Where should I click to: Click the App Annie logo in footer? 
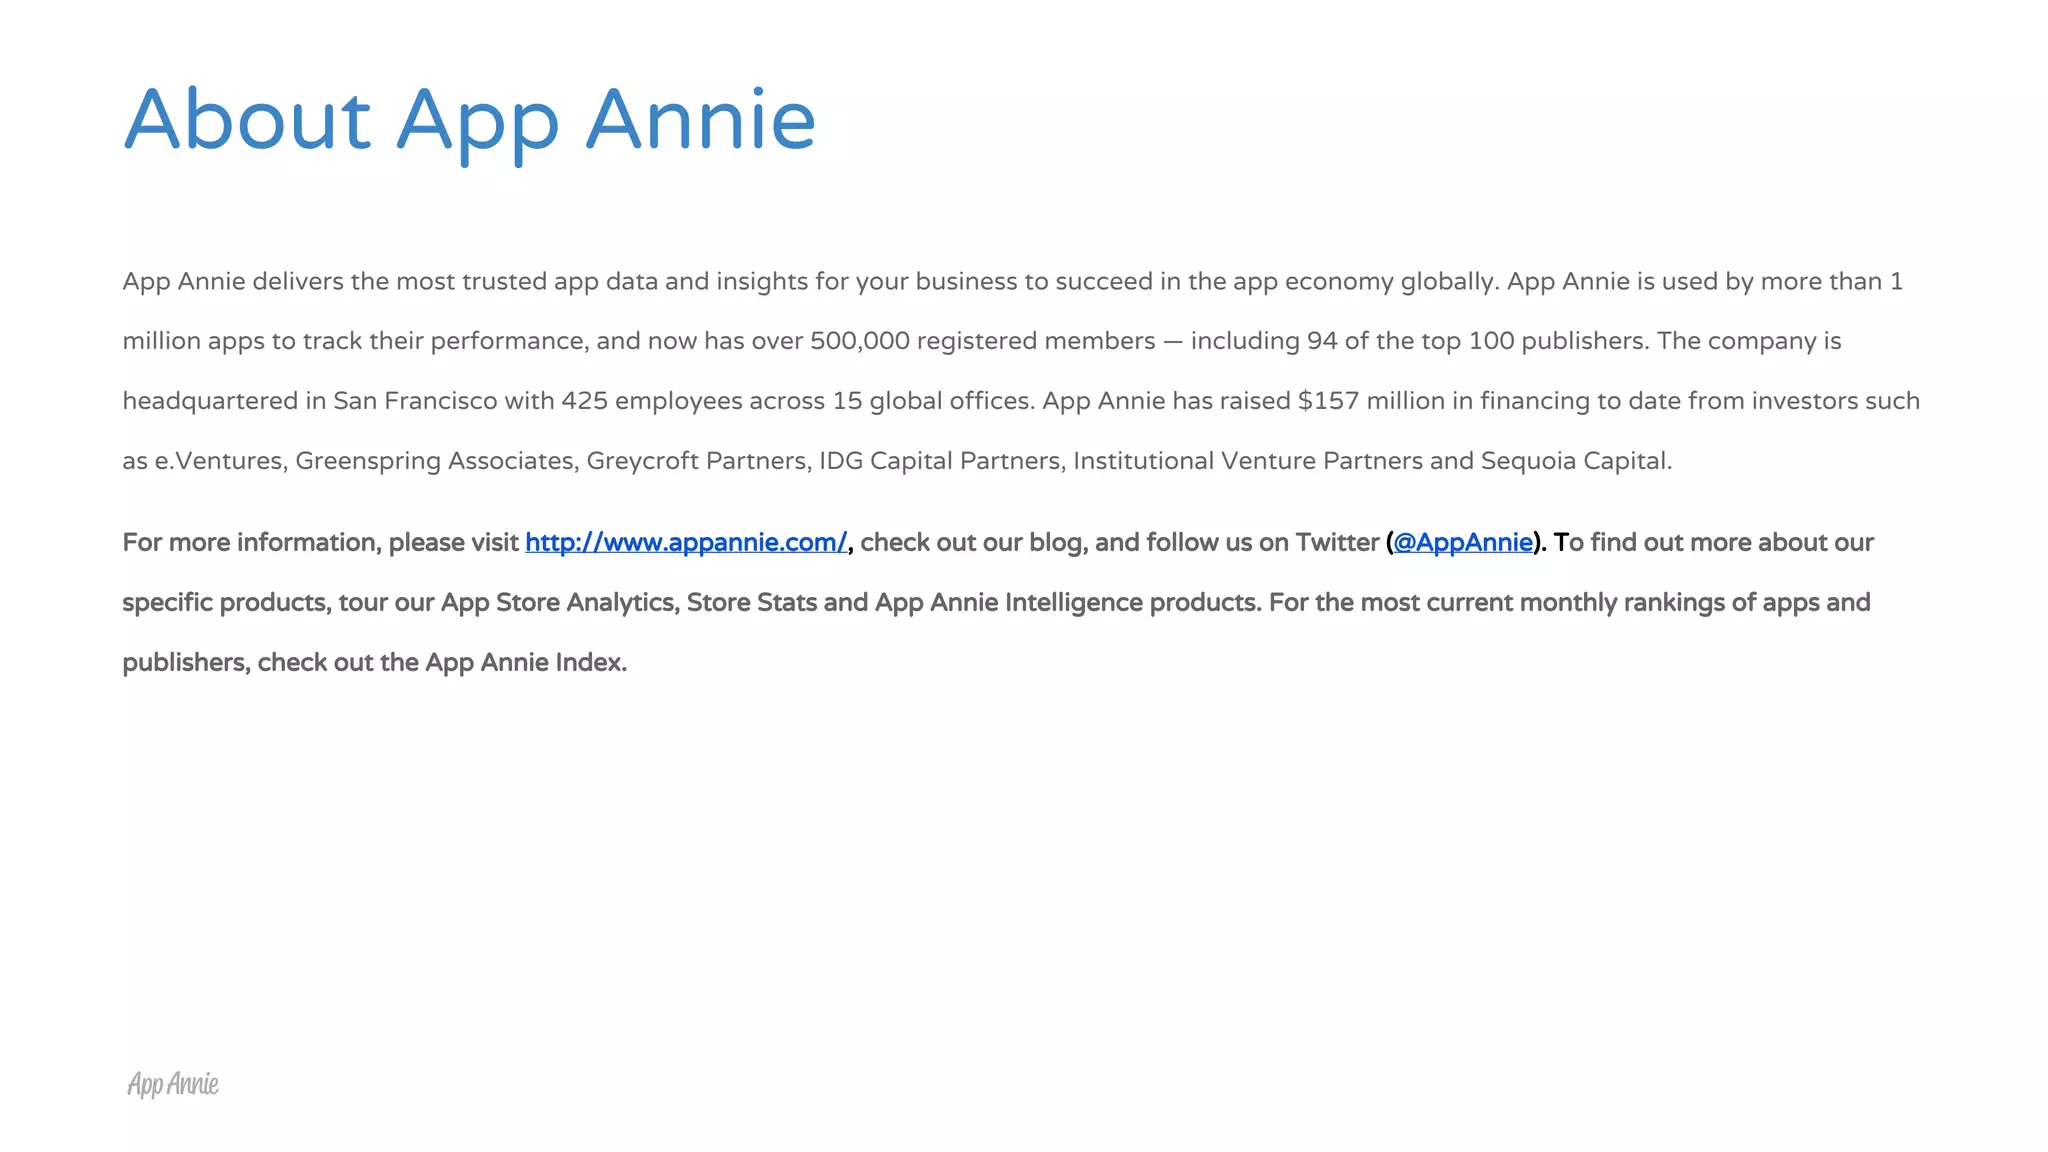point(173,1084)
